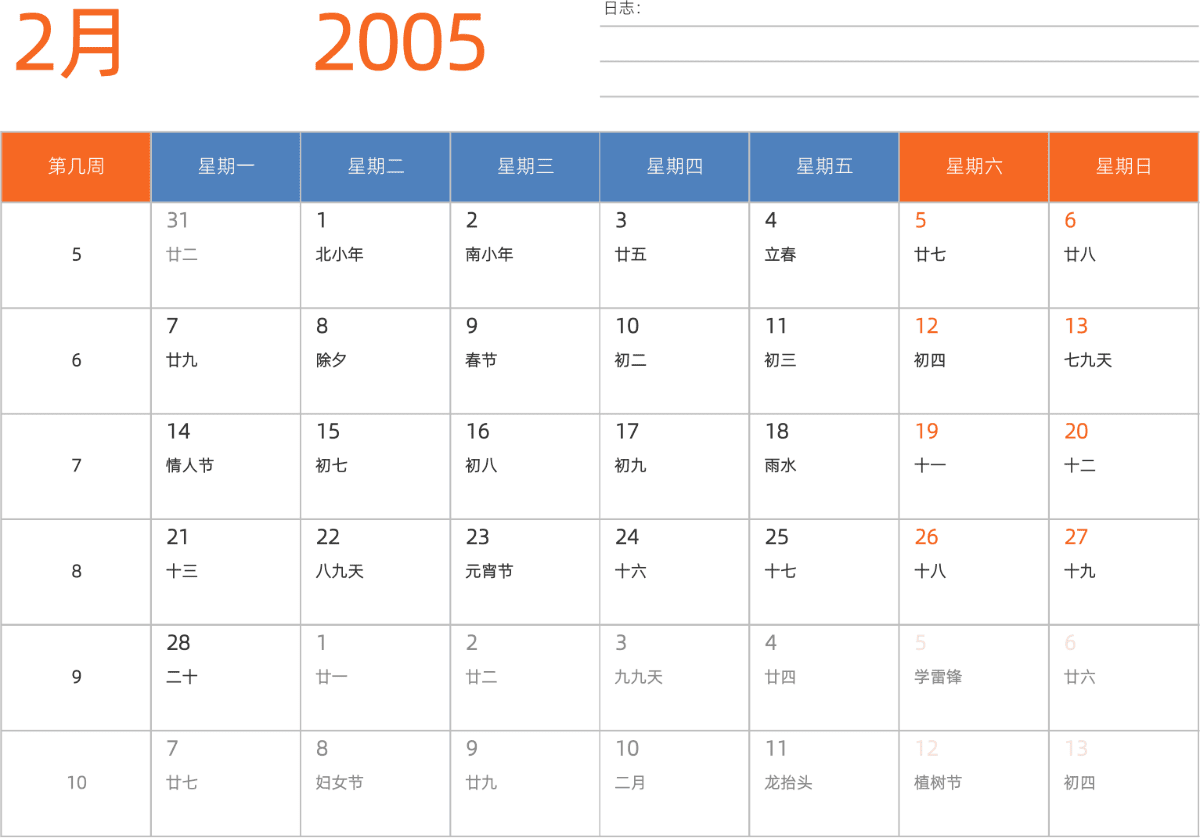Select the 雨水 solar term label
The height and width of the screenshot is (838, 1200).
tap(781, 466)
